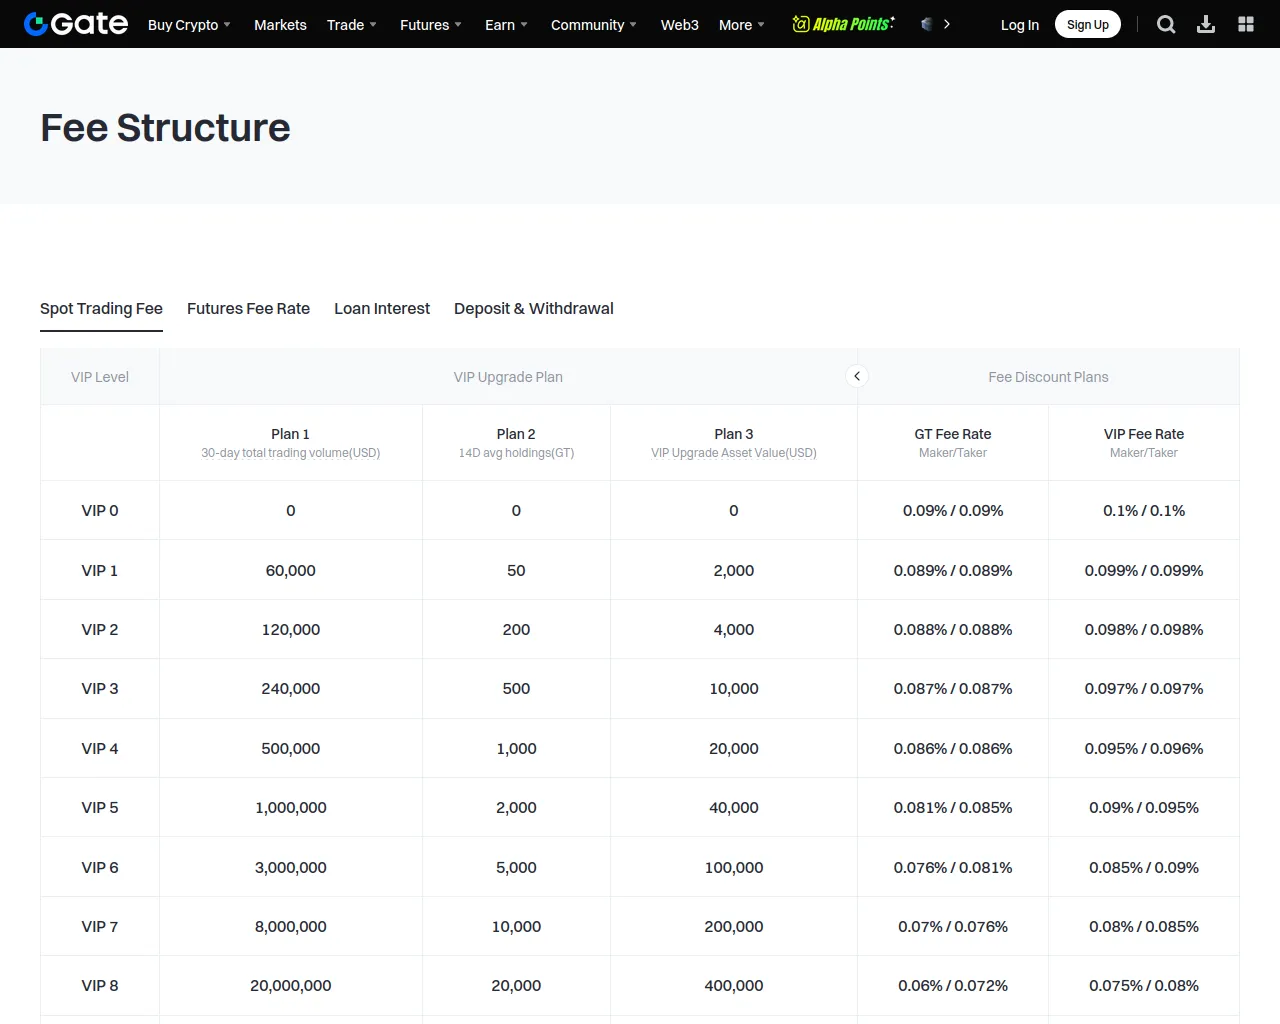
Task: Expand the Buy Crypto dropdown
Action: click(189, 25)
